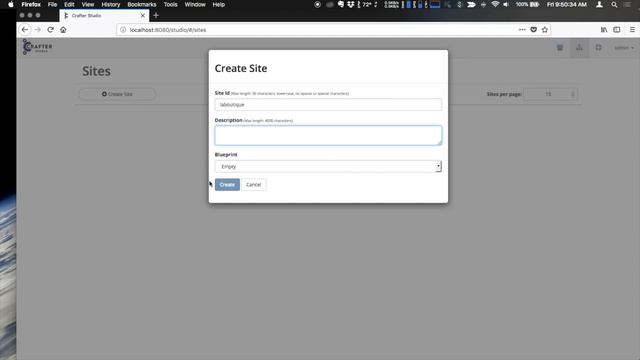The height and width of the screenshot is (360, 640).
Task: Open the Notification Center icon
Action: tap(627, 4)
